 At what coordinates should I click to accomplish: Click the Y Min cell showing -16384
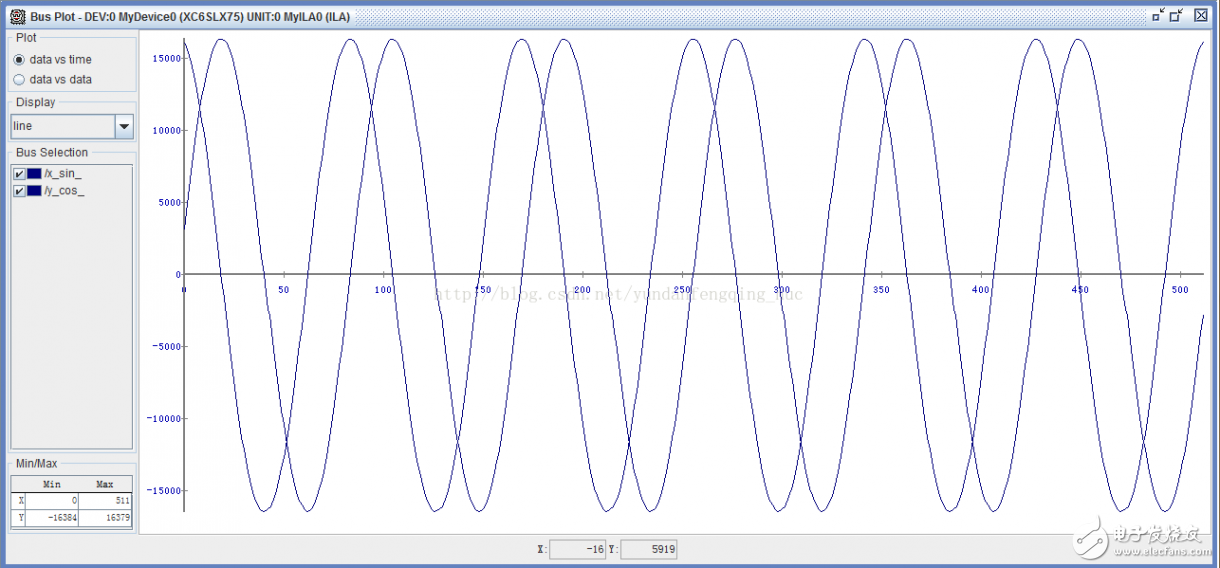pyautogui.click(x=53, y=518)
